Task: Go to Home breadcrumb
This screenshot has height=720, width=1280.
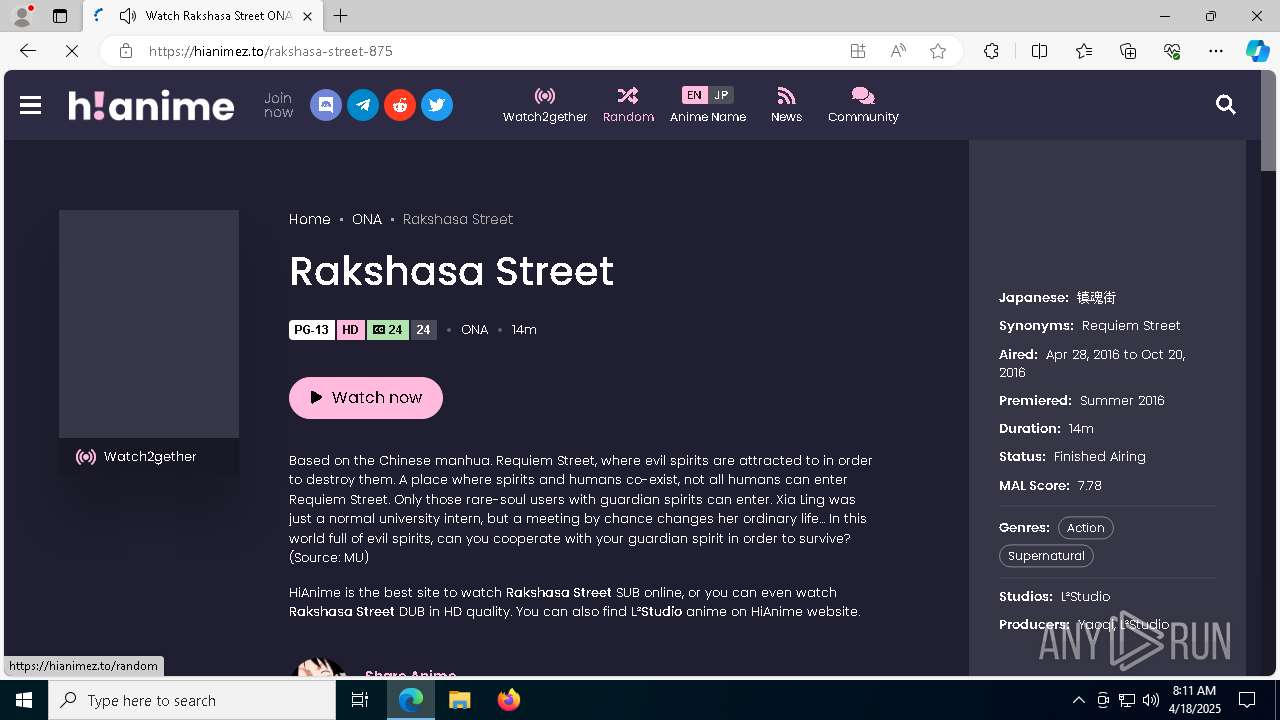Action: pyautogui.click(x=310, y=219)
